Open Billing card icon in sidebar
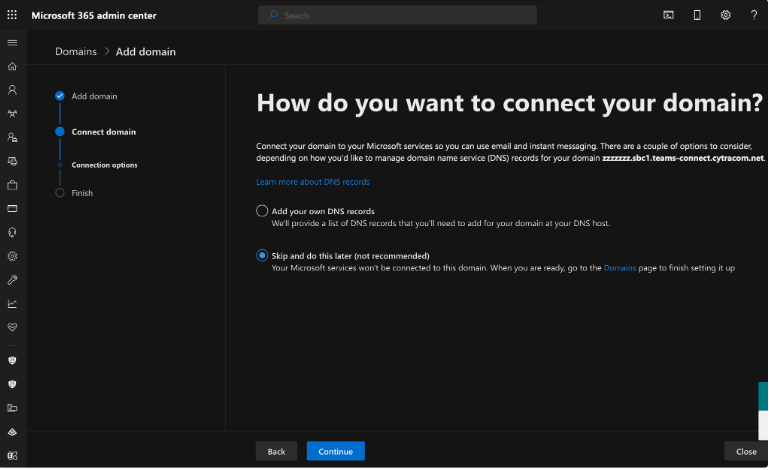 click(x=12, y=209)
